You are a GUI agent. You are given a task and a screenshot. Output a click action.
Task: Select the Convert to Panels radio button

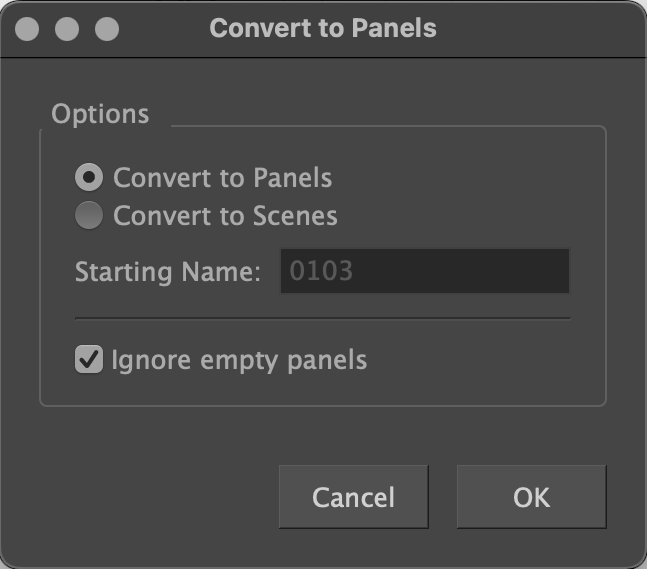tap(90, 178)
